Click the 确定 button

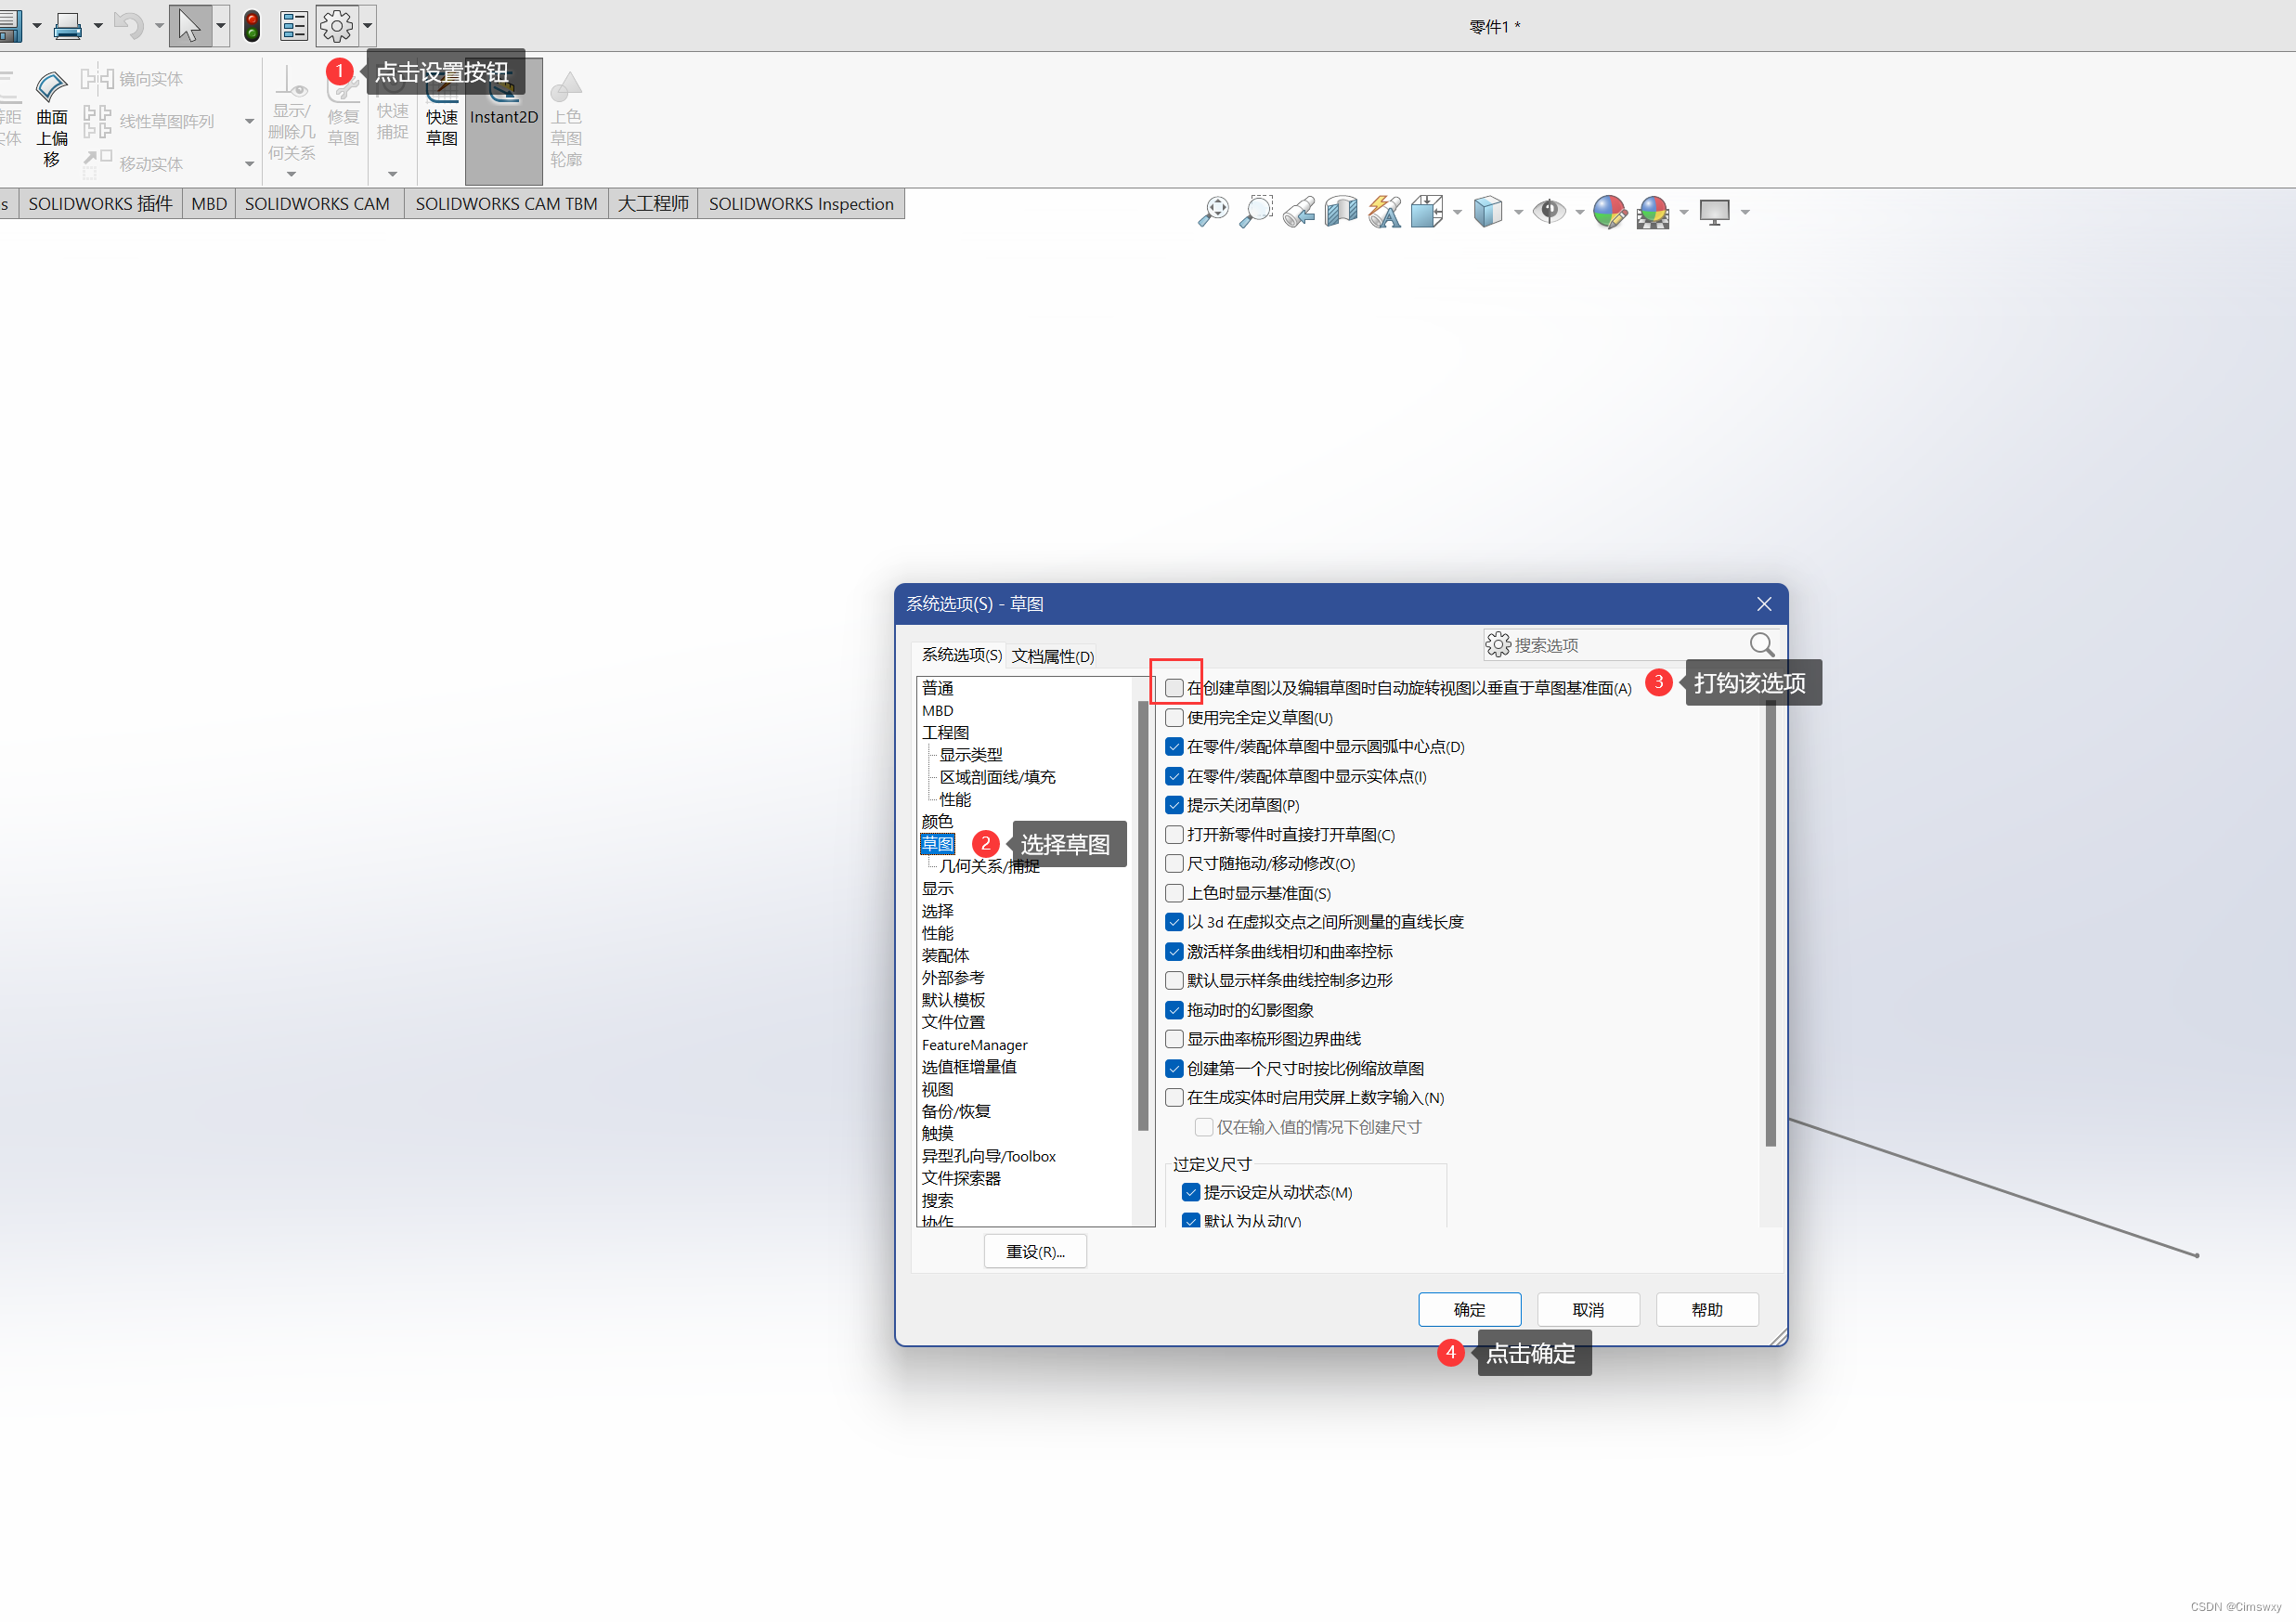coord(1469,1310)
